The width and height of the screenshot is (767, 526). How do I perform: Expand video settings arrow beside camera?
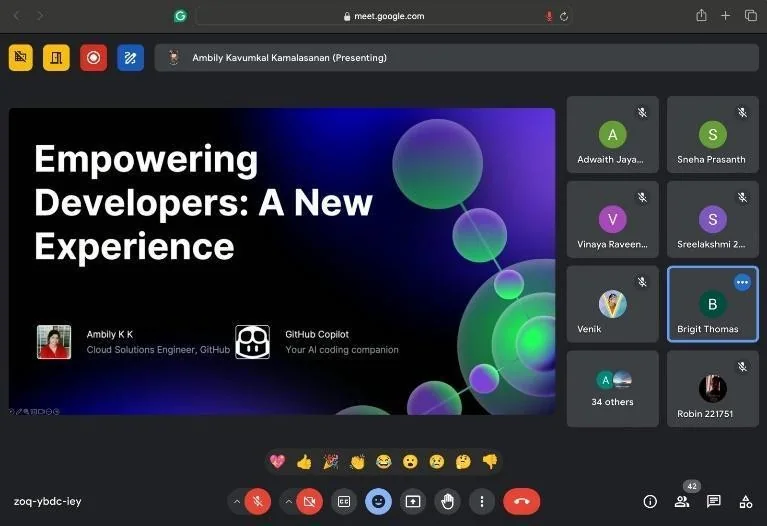289,502
